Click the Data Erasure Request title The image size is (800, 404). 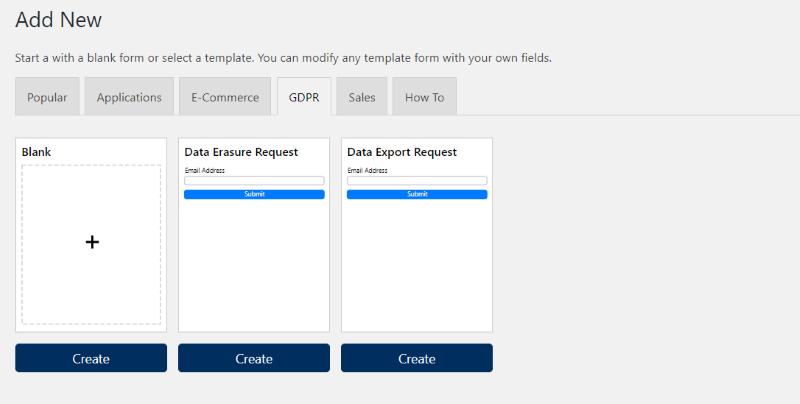point(241,152)
